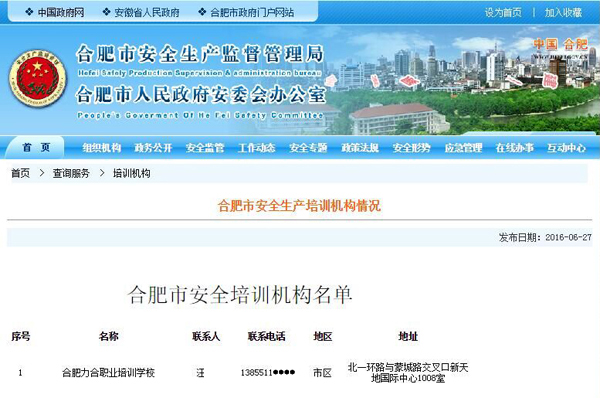Viewport: 600px width, 398px height.
Task: Click 查询服务 breadcrumb link
Action: coord(71,173)
